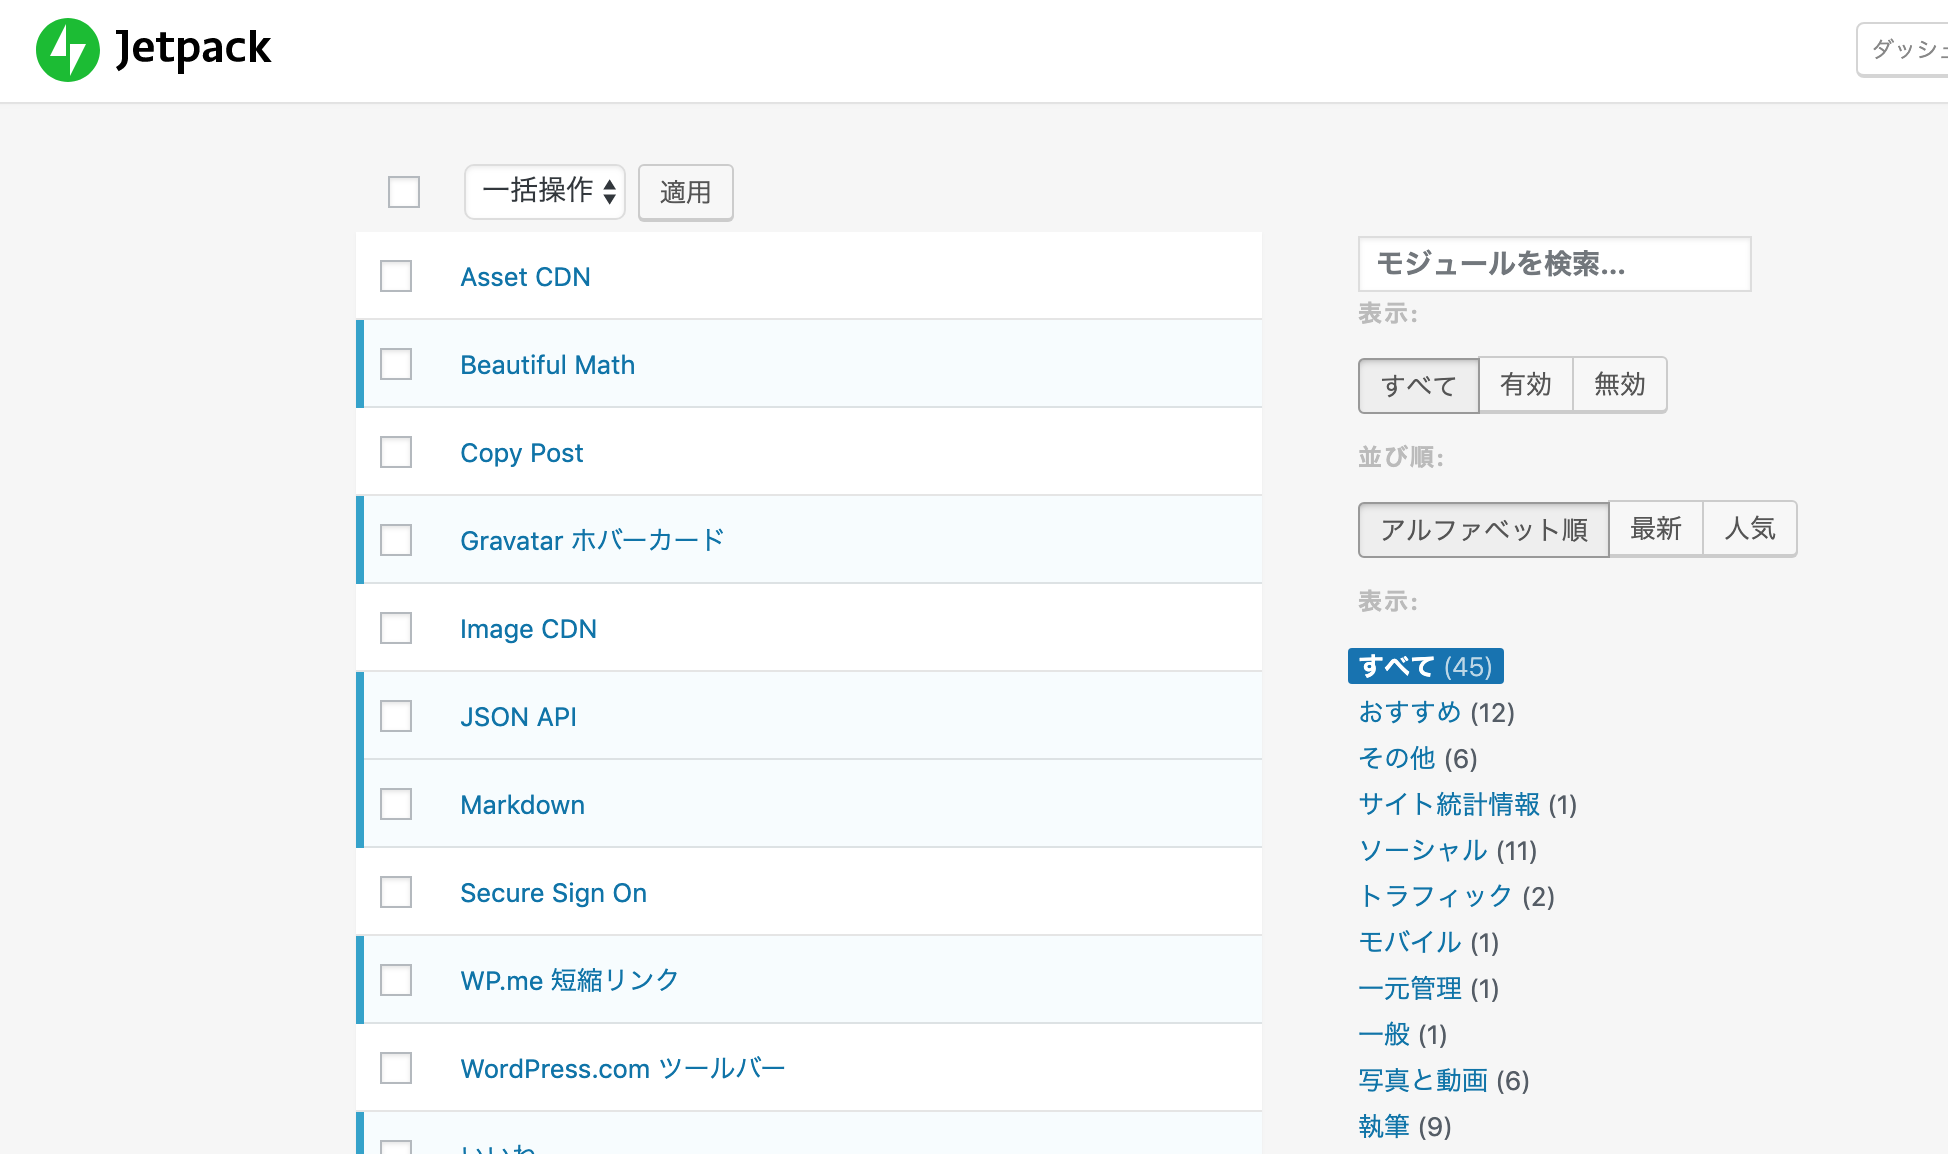Open the WP.me 短縮リンク module link

[569, 980]
